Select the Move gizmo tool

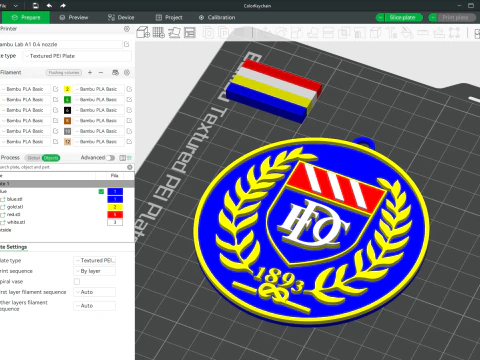265,33
